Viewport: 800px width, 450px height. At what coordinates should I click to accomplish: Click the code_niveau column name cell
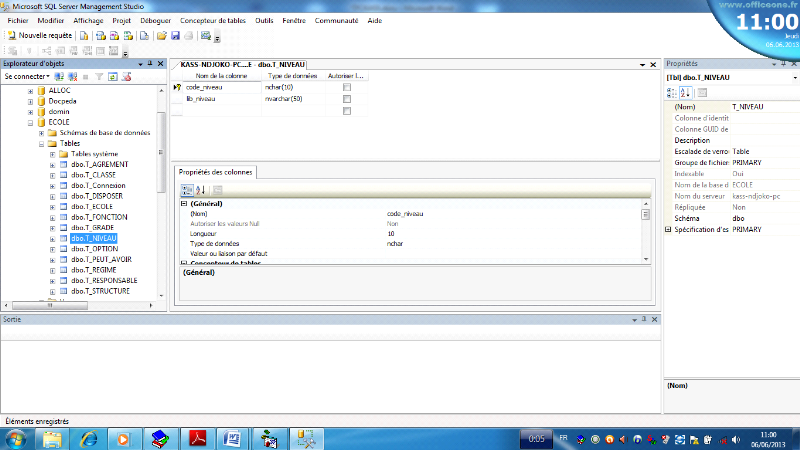222,87
